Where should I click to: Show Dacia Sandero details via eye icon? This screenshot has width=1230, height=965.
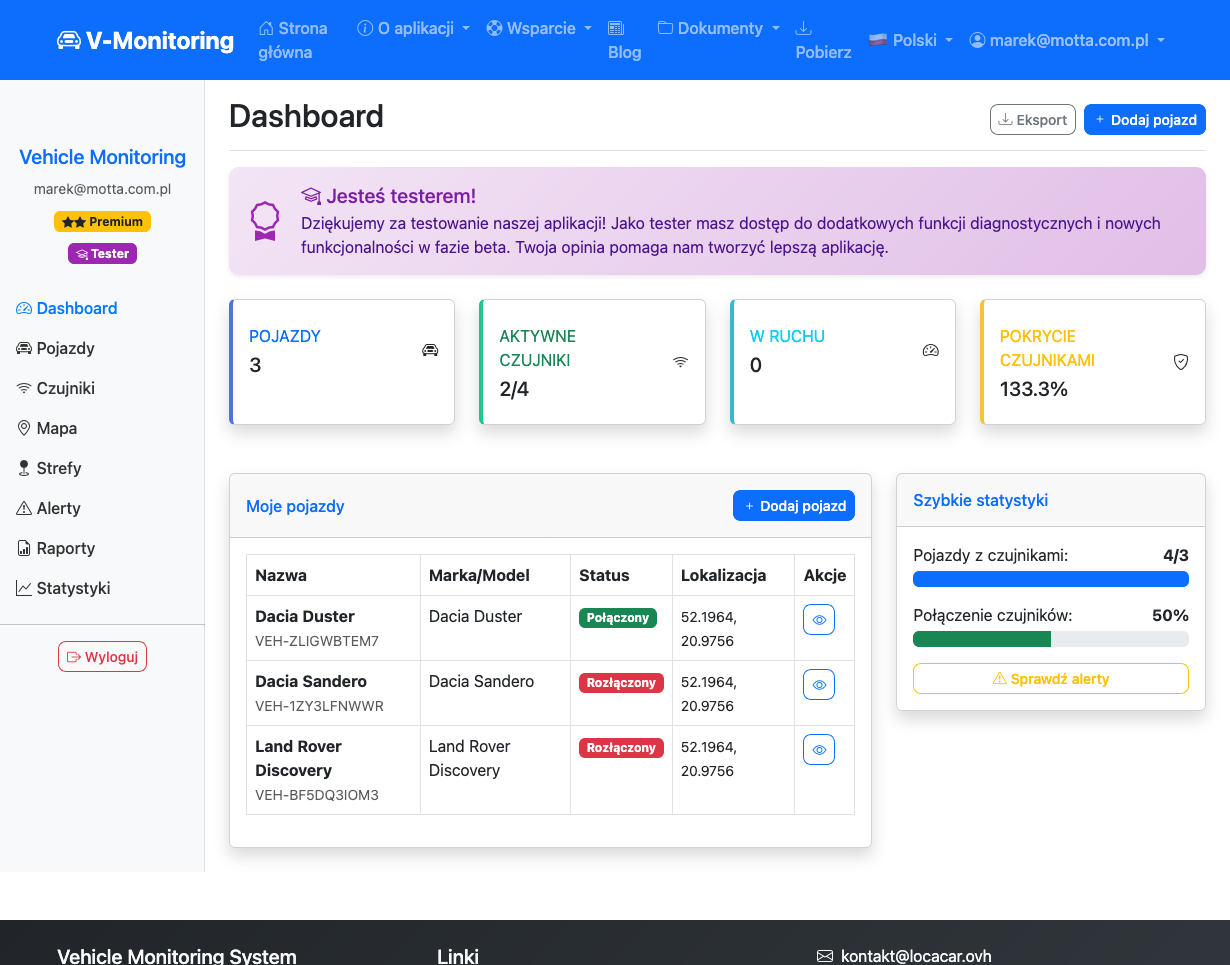[819, 685]
